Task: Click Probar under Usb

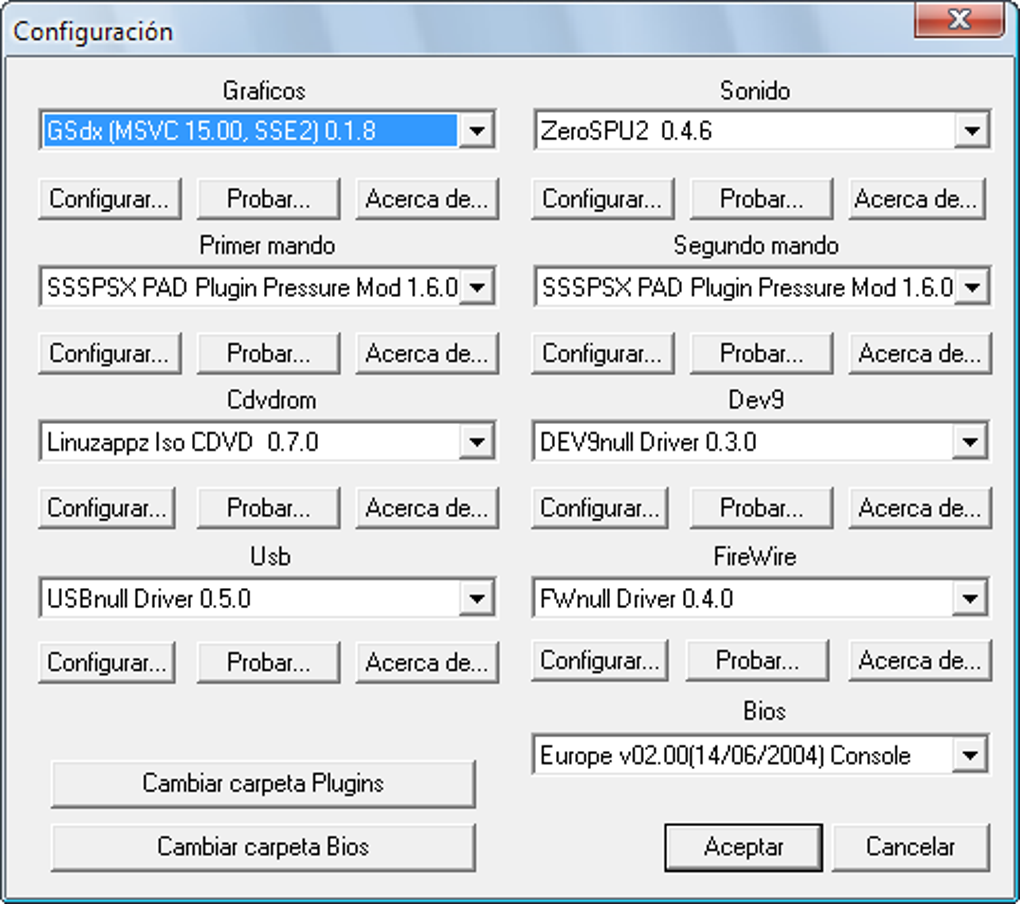Action: pyautogui.click(x=268, y=663)
